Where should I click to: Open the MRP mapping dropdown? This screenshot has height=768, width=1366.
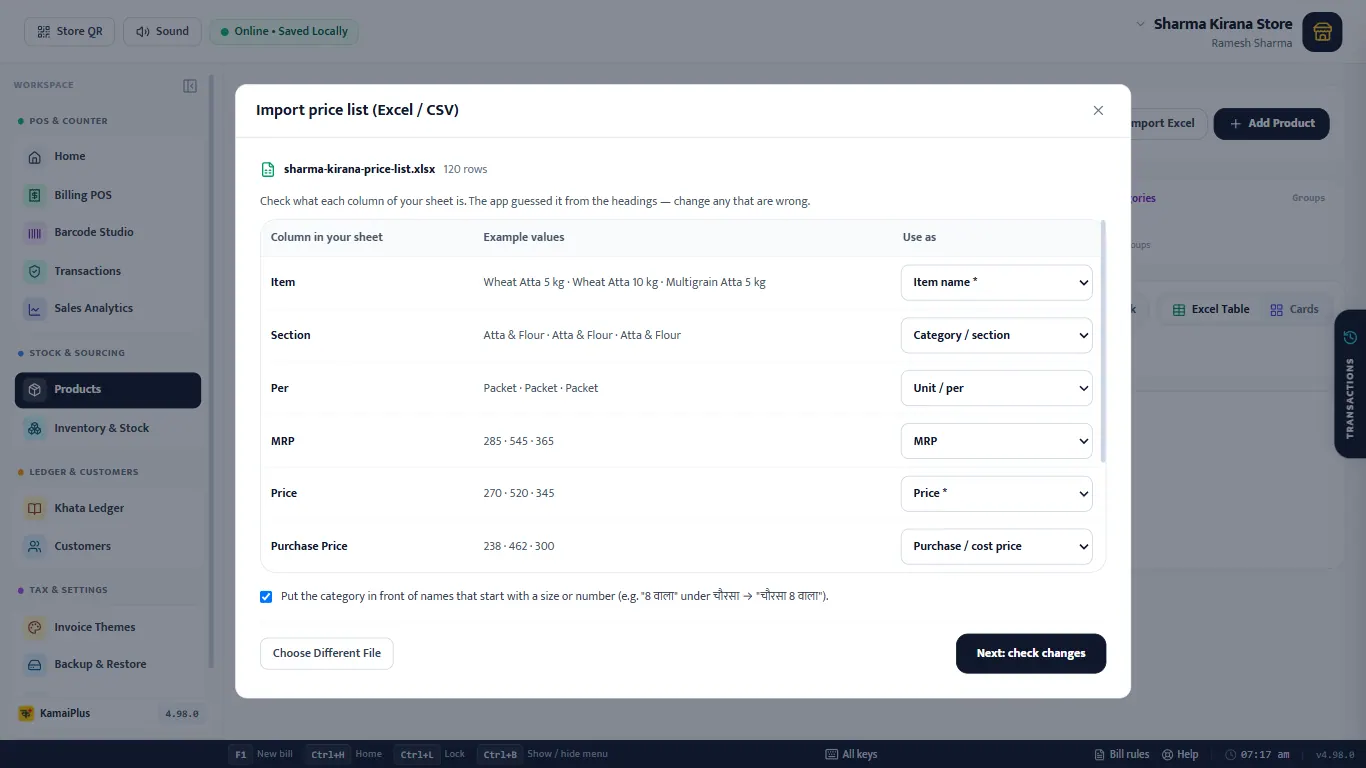click(997, 441)
